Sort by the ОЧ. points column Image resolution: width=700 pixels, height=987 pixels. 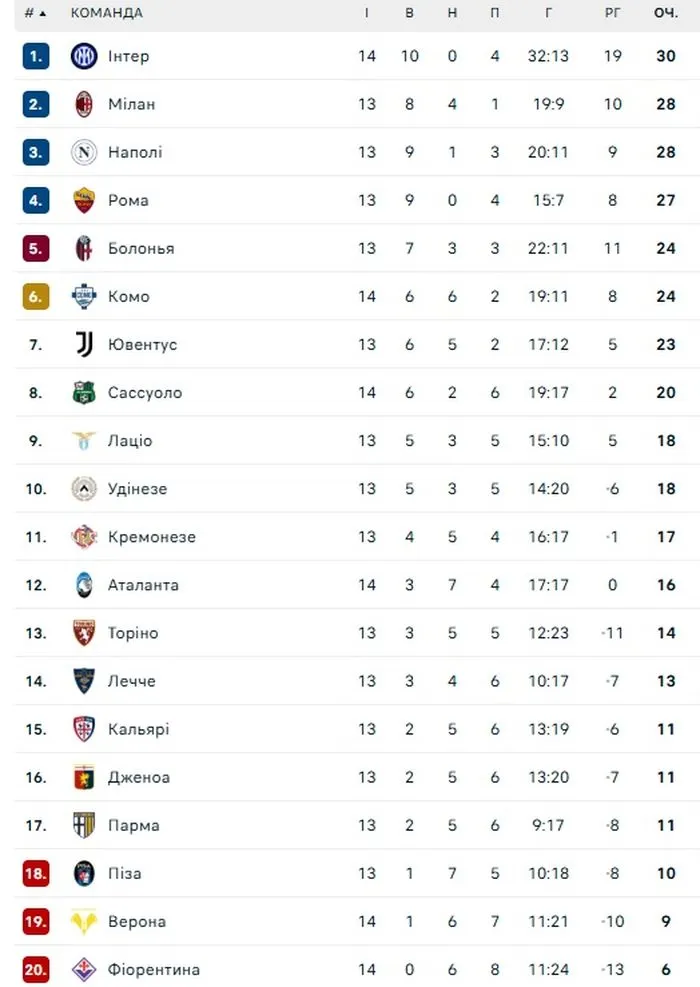[x=666, y=13]
